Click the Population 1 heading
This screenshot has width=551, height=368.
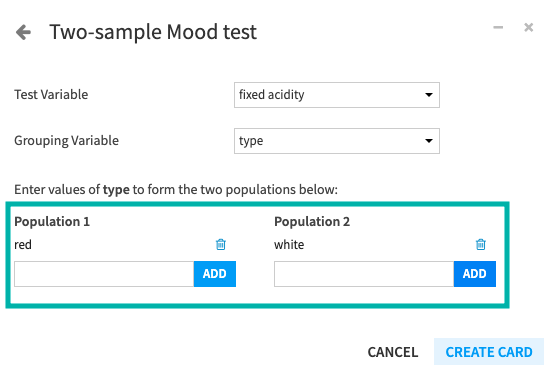point(52,222)
